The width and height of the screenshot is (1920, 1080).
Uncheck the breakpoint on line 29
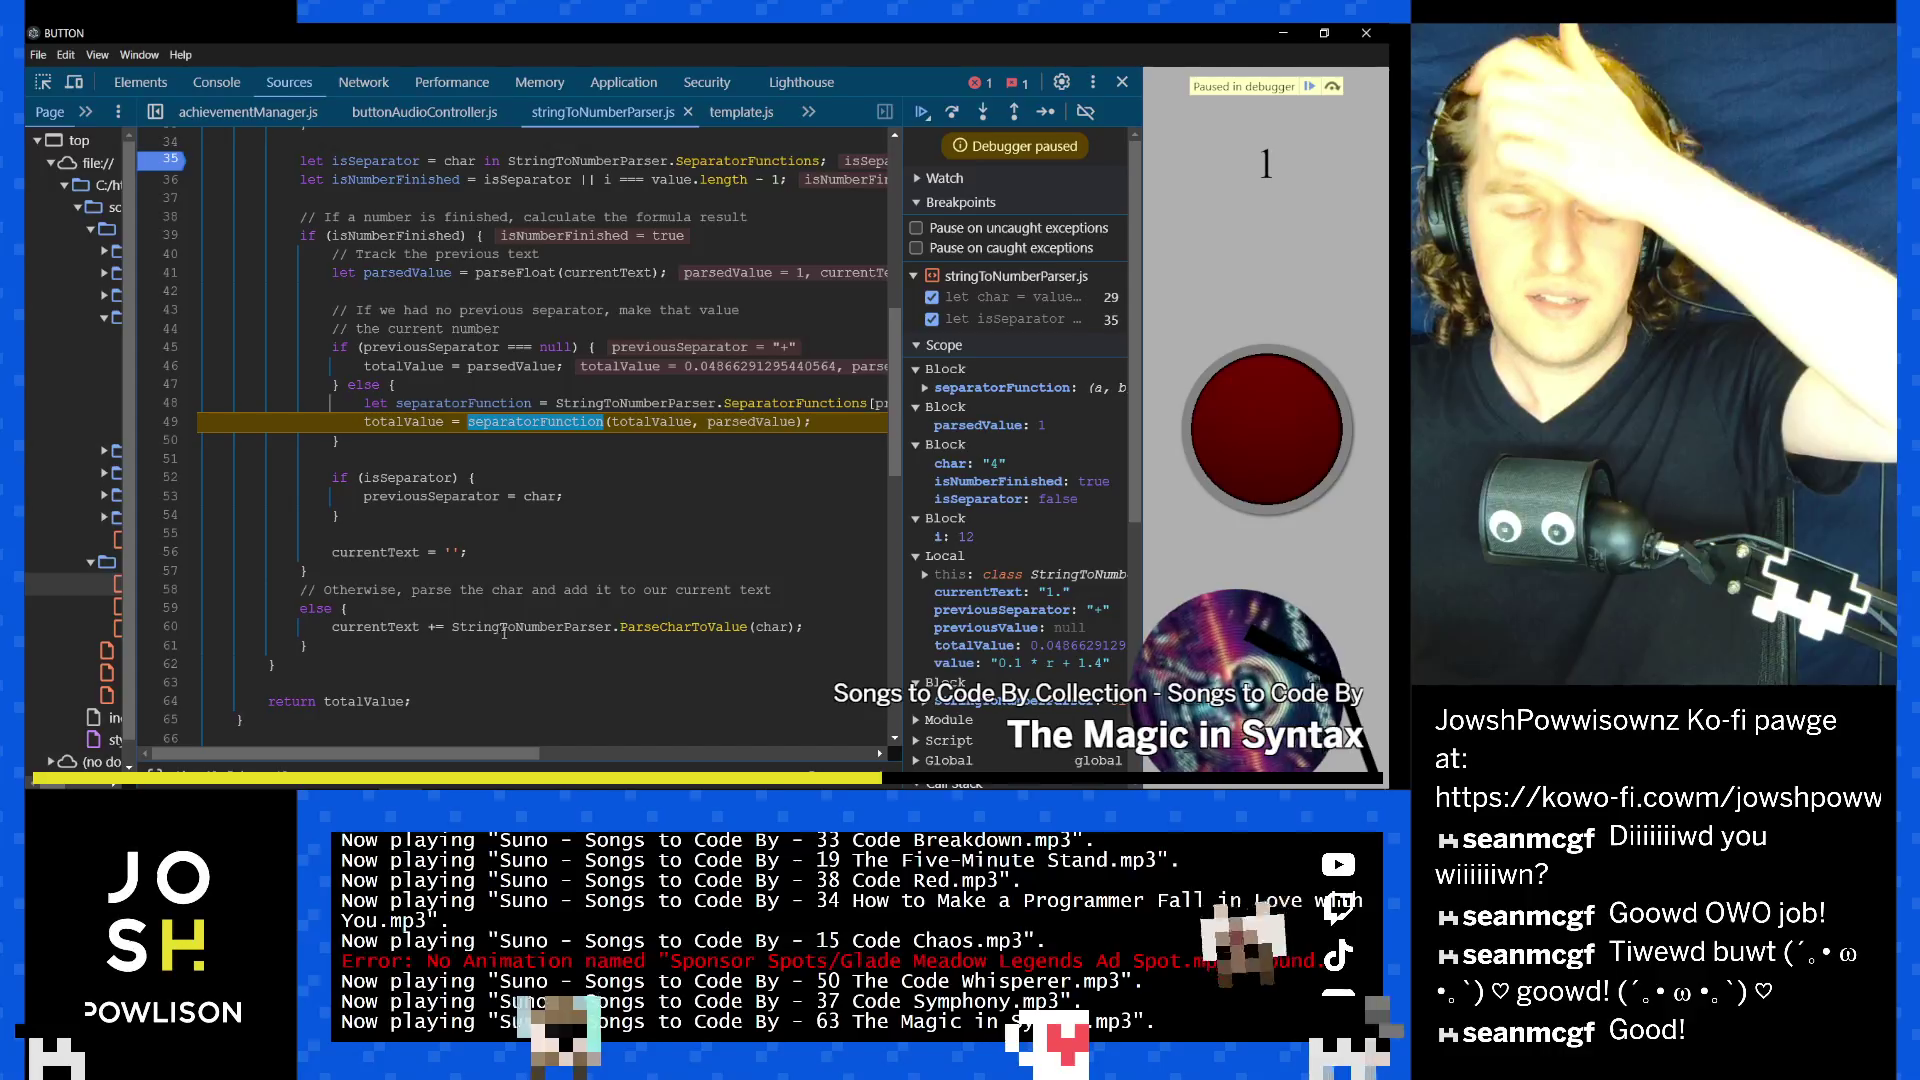(x=932, y=297)
